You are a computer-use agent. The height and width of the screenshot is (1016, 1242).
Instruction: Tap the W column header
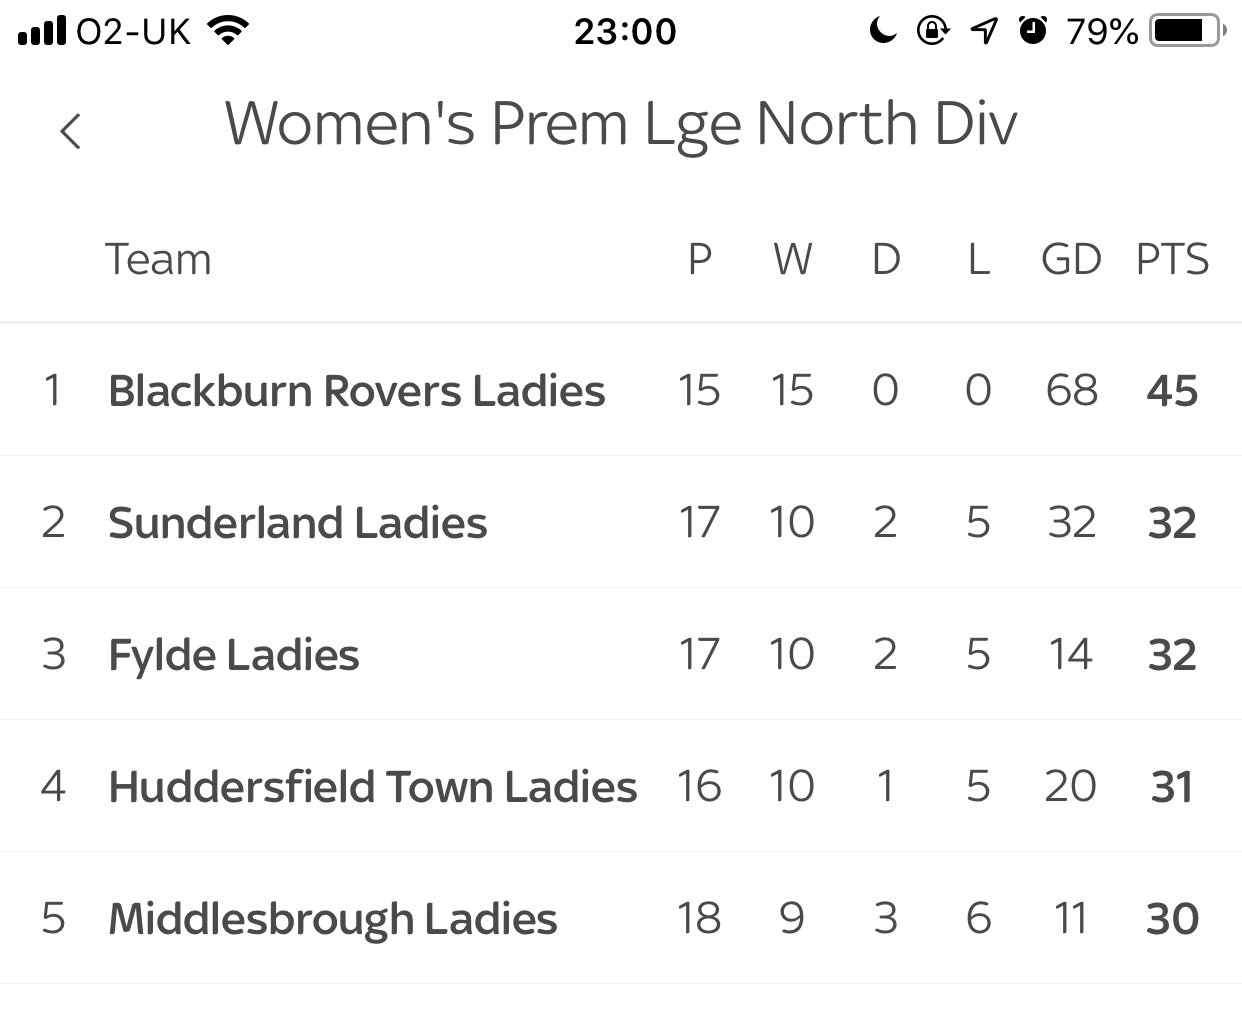click(792, 260)
